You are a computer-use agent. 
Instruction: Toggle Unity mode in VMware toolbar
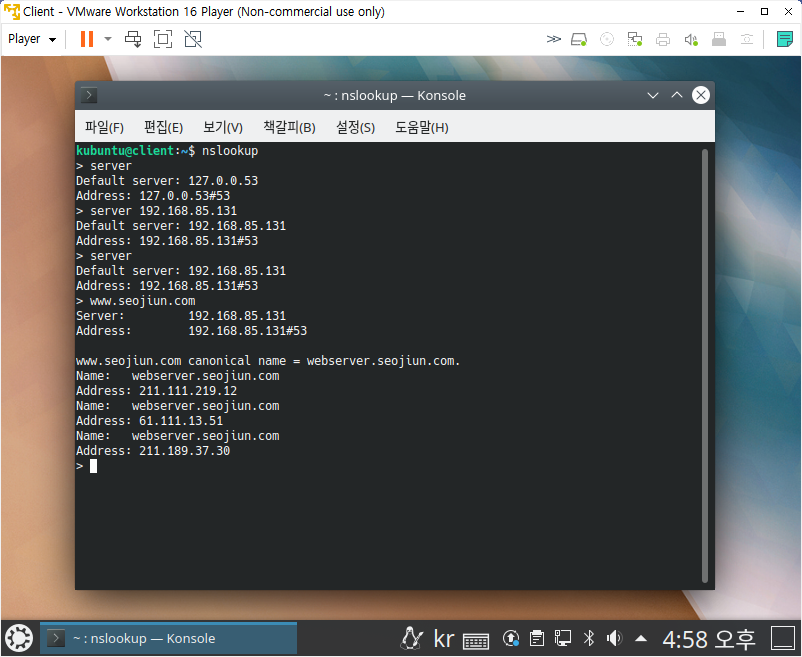tap(193, 39)
